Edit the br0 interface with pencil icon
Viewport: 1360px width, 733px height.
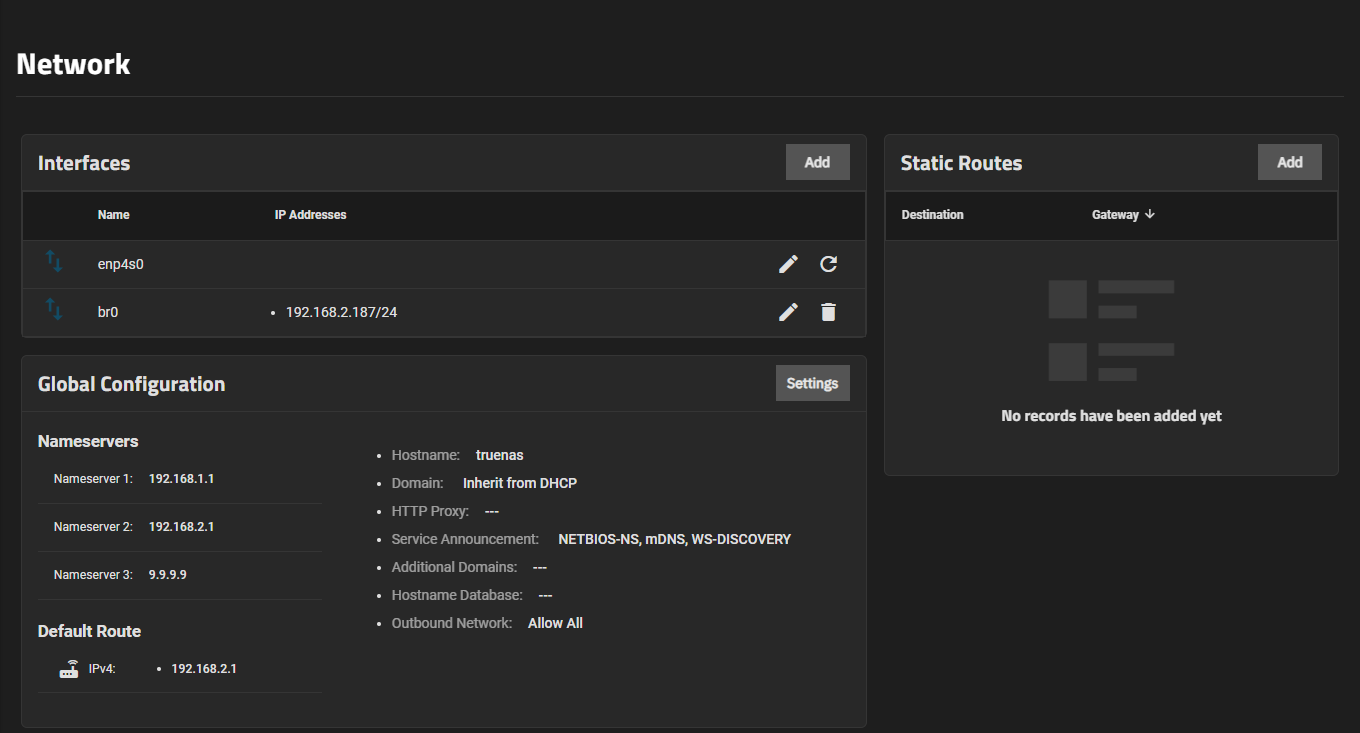[x=788, y=312]
